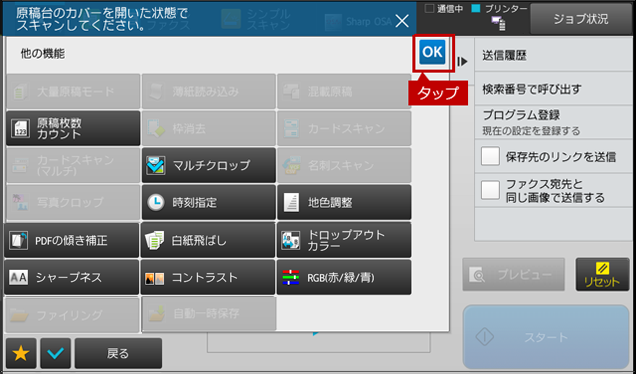Image resolution: width=636 pixels, height=374 pixels.
Task: Tap the 他の機能 panel title
Action: click(x=43, y=53)
